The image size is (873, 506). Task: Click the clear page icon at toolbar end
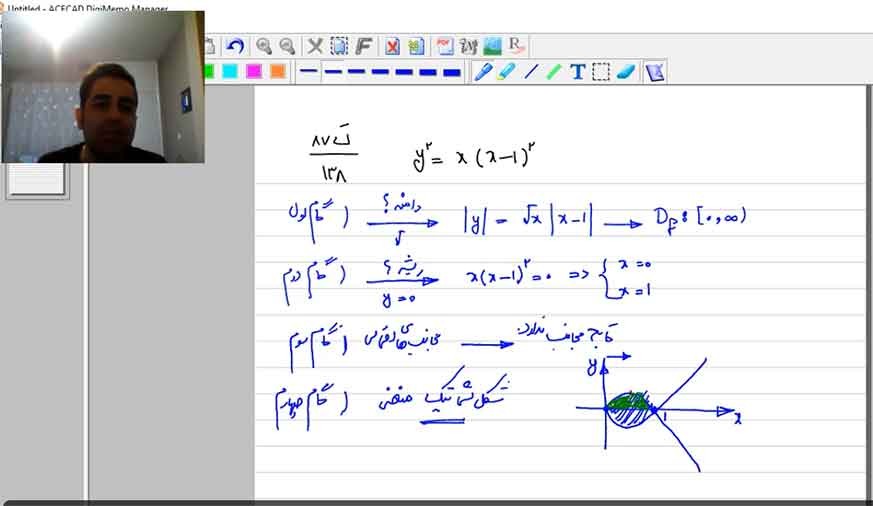pyautogui.click(x=655, y=72)
